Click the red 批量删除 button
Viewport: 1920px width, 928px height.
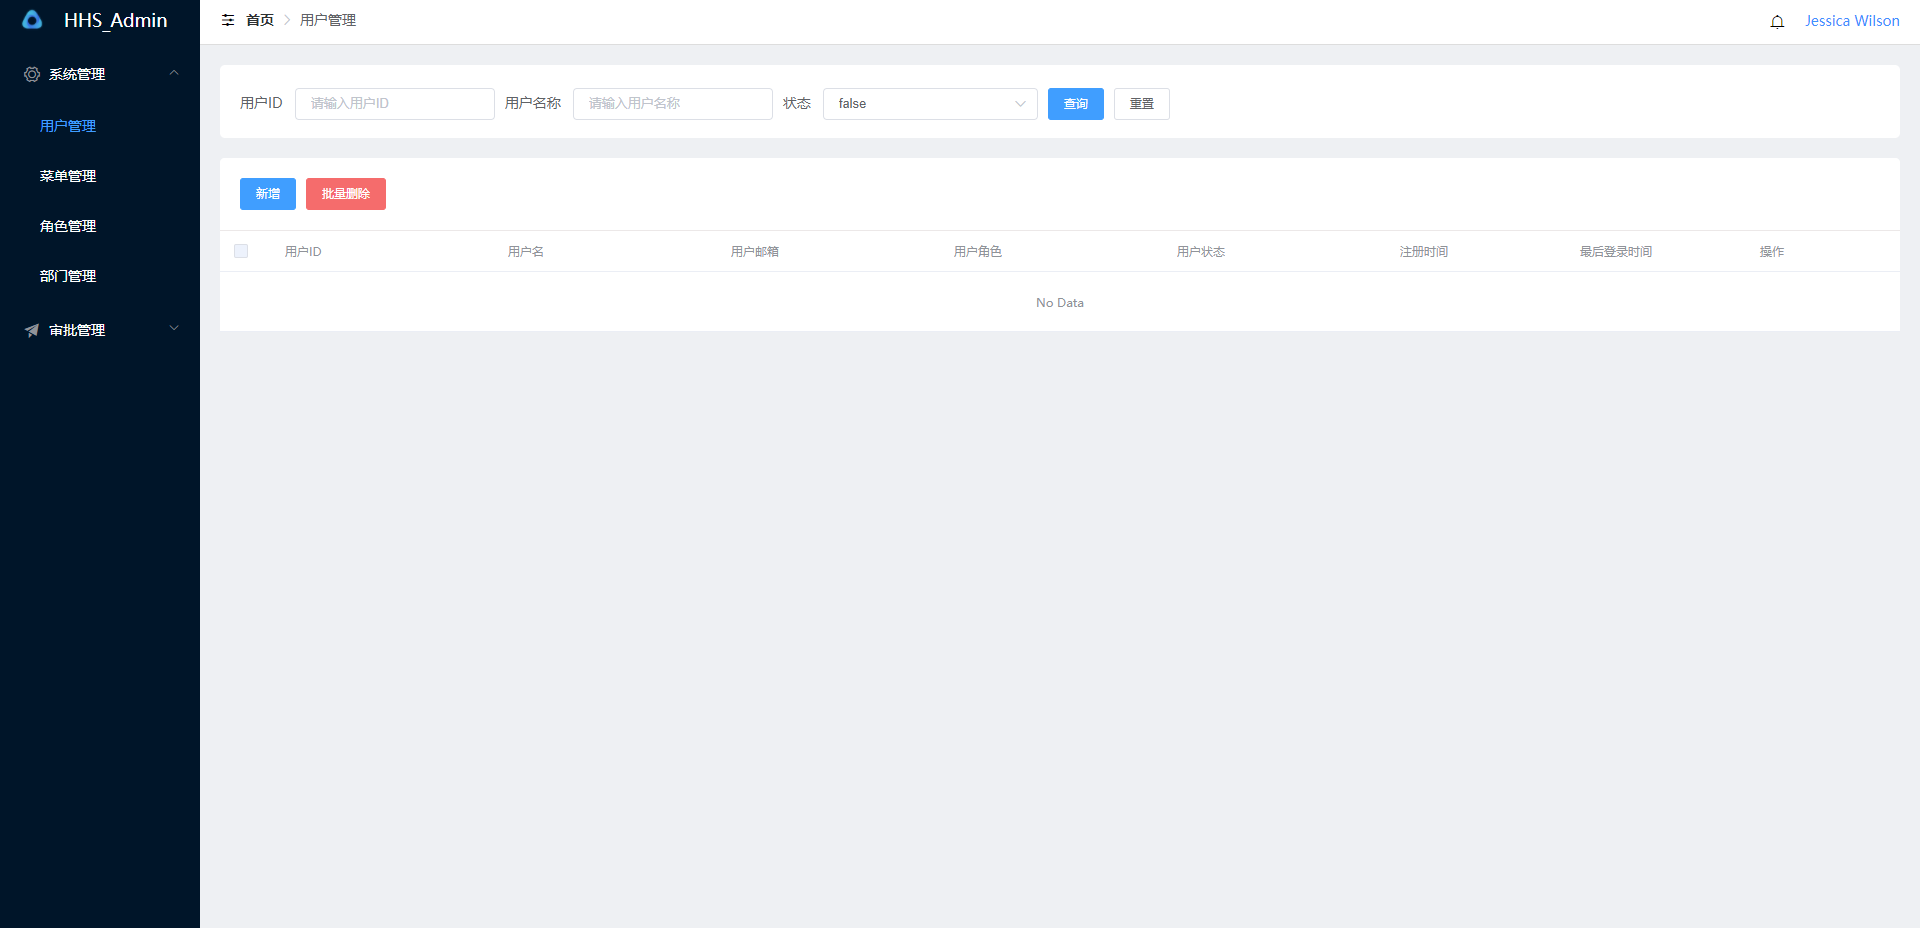(x=346, y=194)
